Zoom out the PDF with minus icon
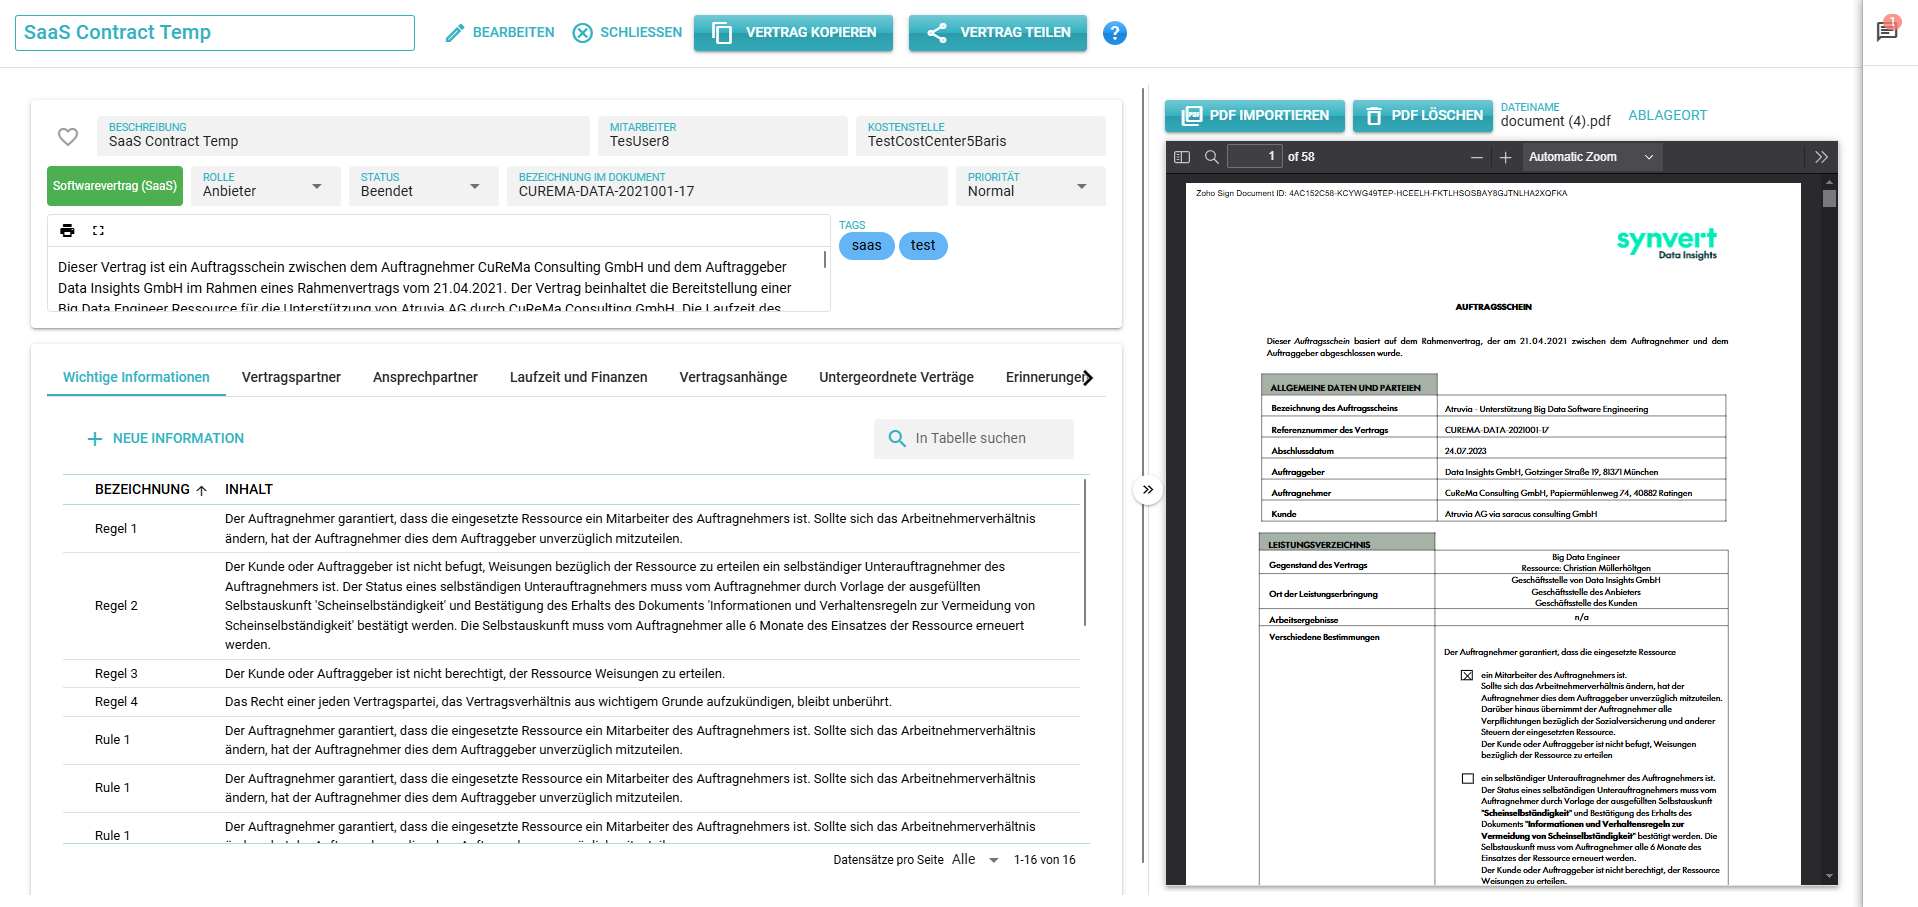The width and height of the screenshot is (1918, 907). 1476,157
